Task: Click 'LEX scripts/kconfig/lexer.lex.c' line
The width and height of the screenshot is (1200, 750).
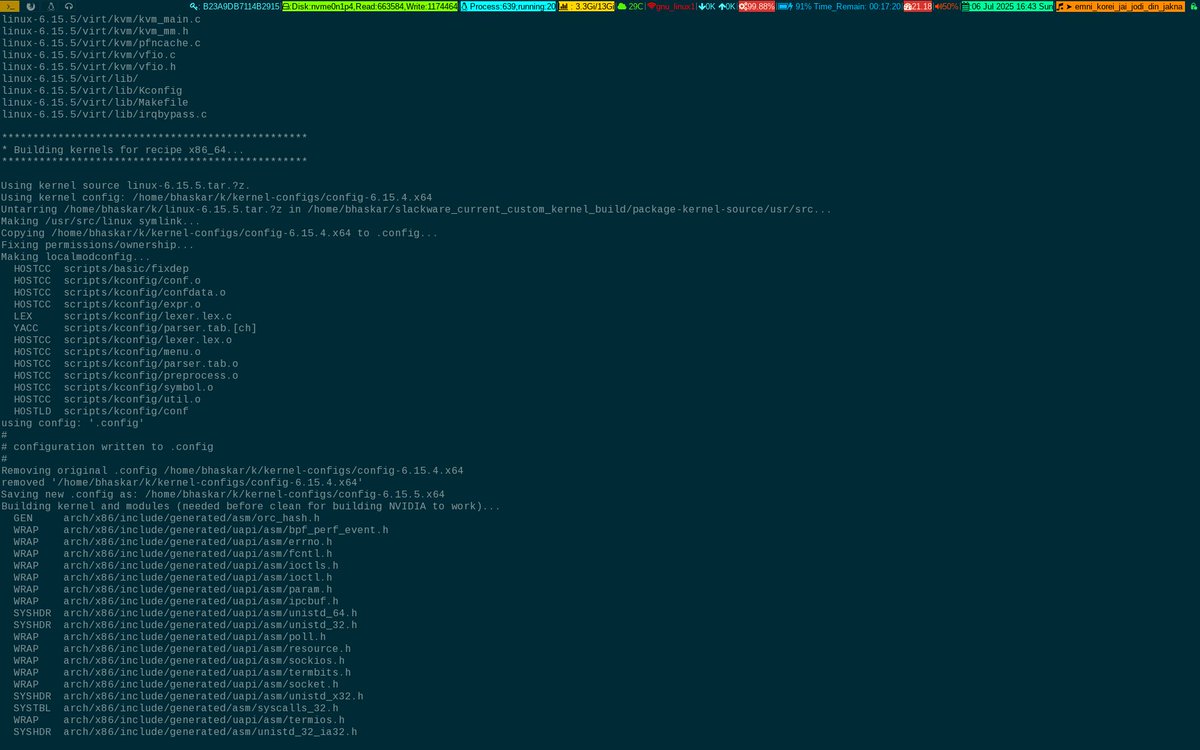Action: 123,316
